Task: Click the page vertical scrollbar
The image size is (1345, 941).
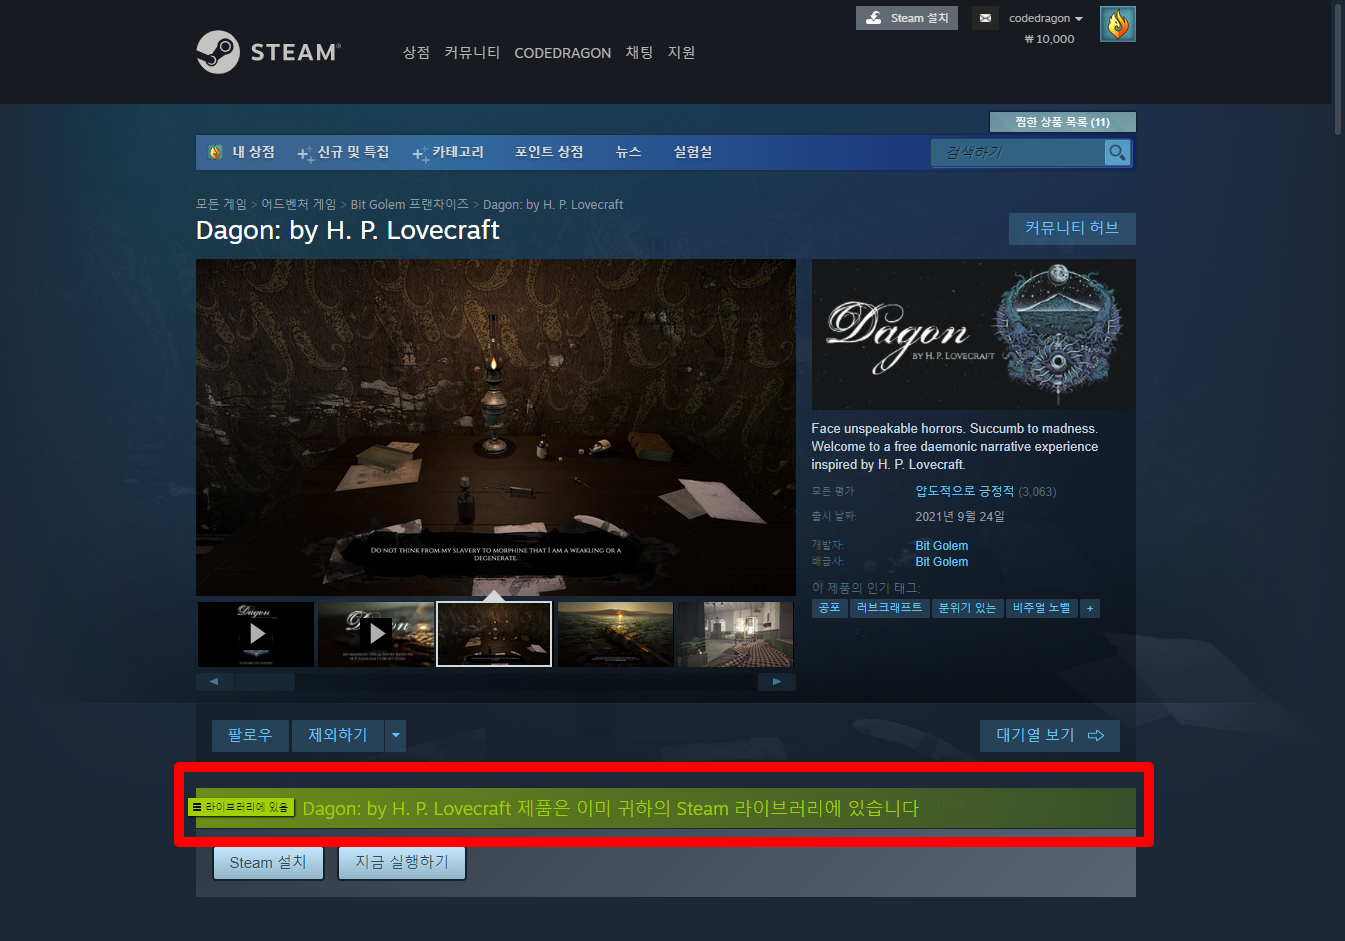Action: 1338,68
